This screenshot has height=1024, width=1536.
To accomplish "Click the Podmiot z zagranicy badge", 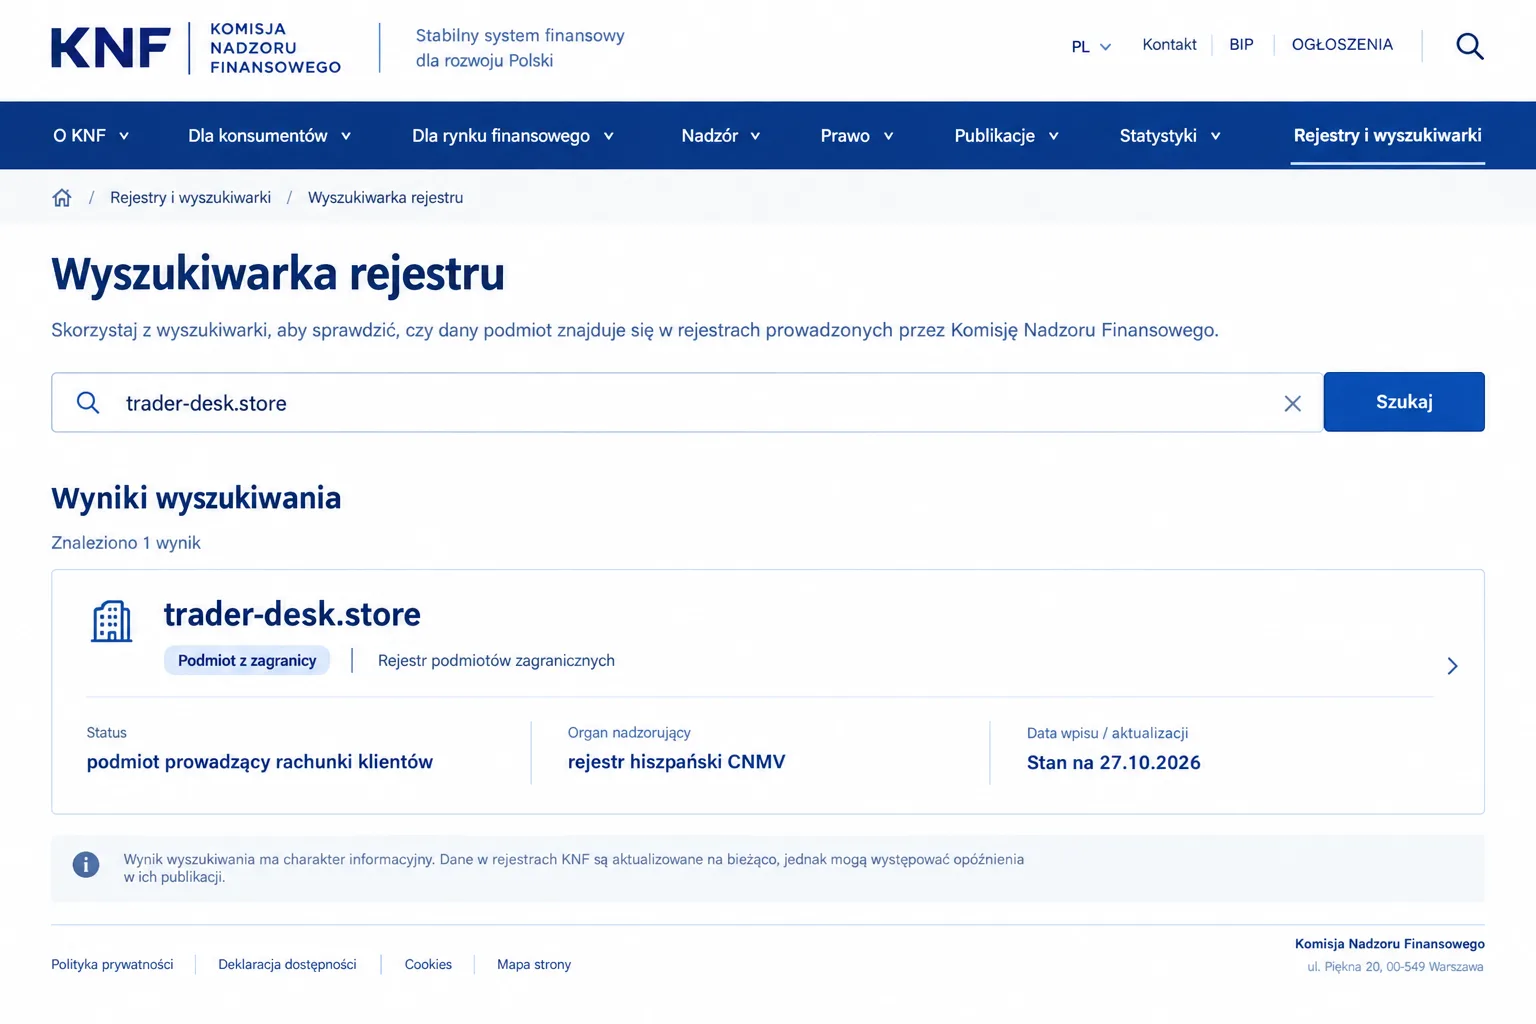I will coord(247,661).
